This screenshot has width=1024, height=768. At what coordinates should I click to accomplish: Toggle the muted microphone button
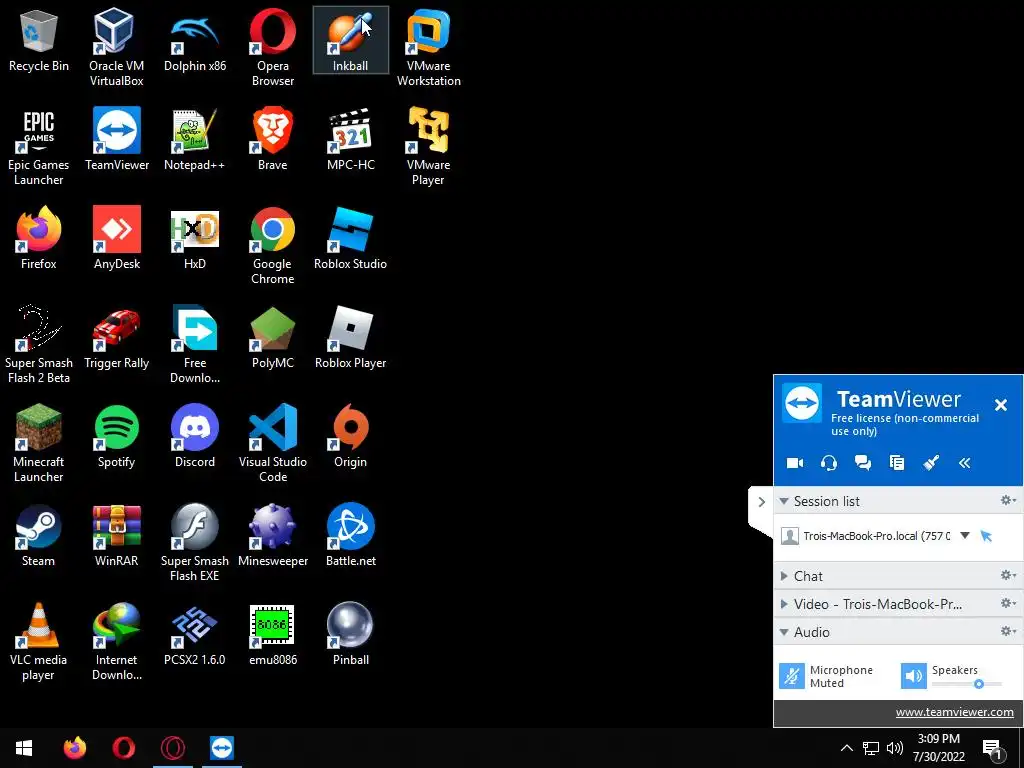[792, 676]
